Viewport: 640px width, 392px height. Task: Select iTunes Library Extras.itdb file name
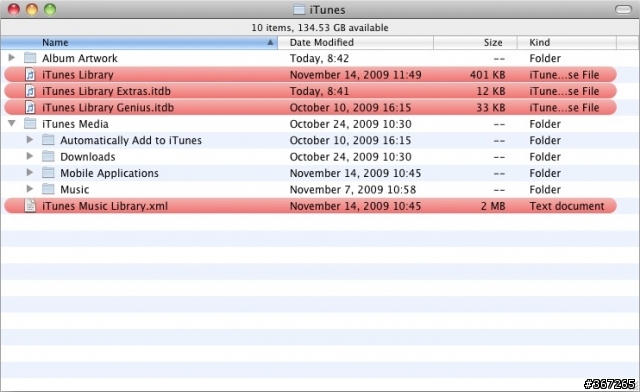(107, 91)
